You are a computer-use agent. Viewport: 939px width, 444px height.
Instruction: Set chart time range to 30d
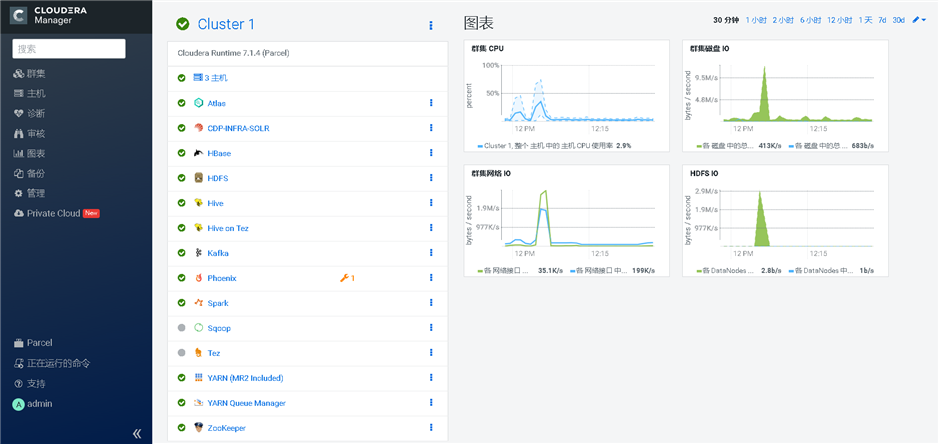coord(898,20)
